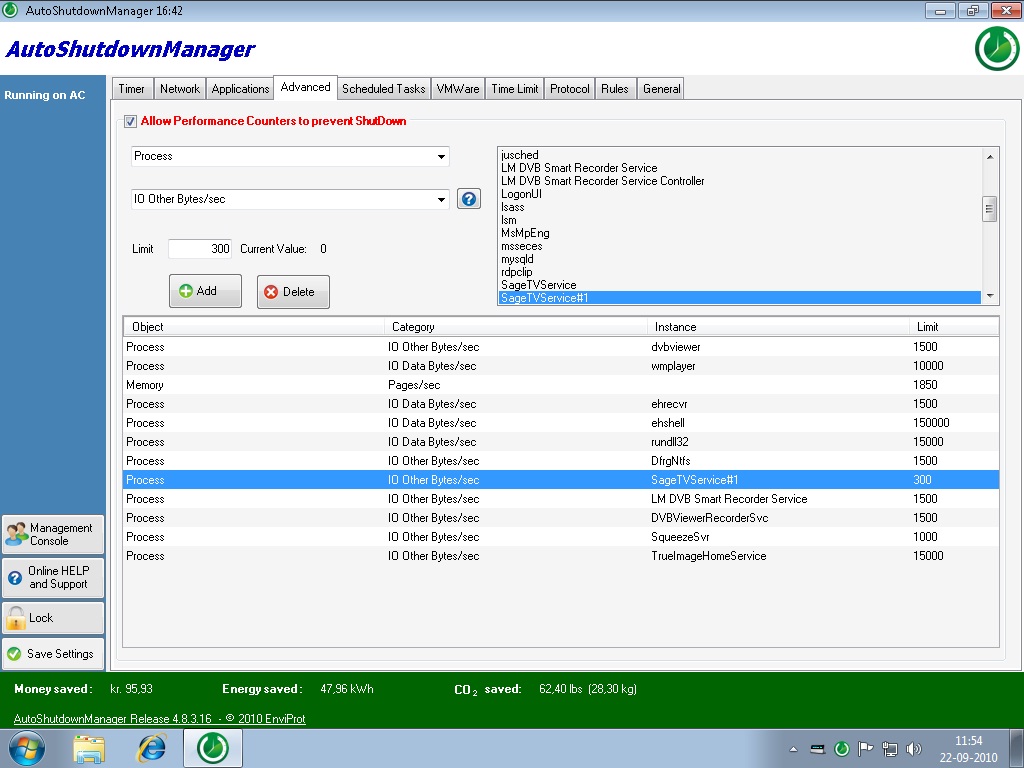Switch to the General tab

(661, 89)
